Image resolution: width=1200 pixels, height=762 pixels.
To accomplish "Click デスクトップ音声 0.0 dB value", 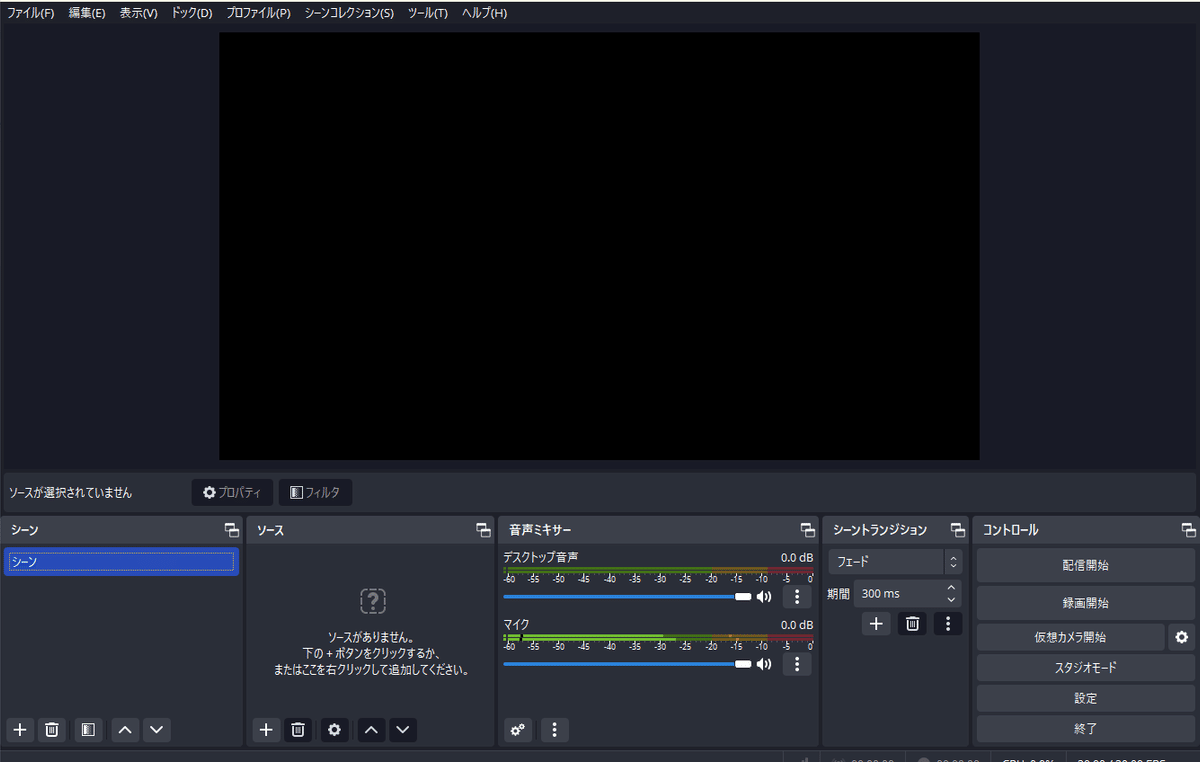I will 797,557.
